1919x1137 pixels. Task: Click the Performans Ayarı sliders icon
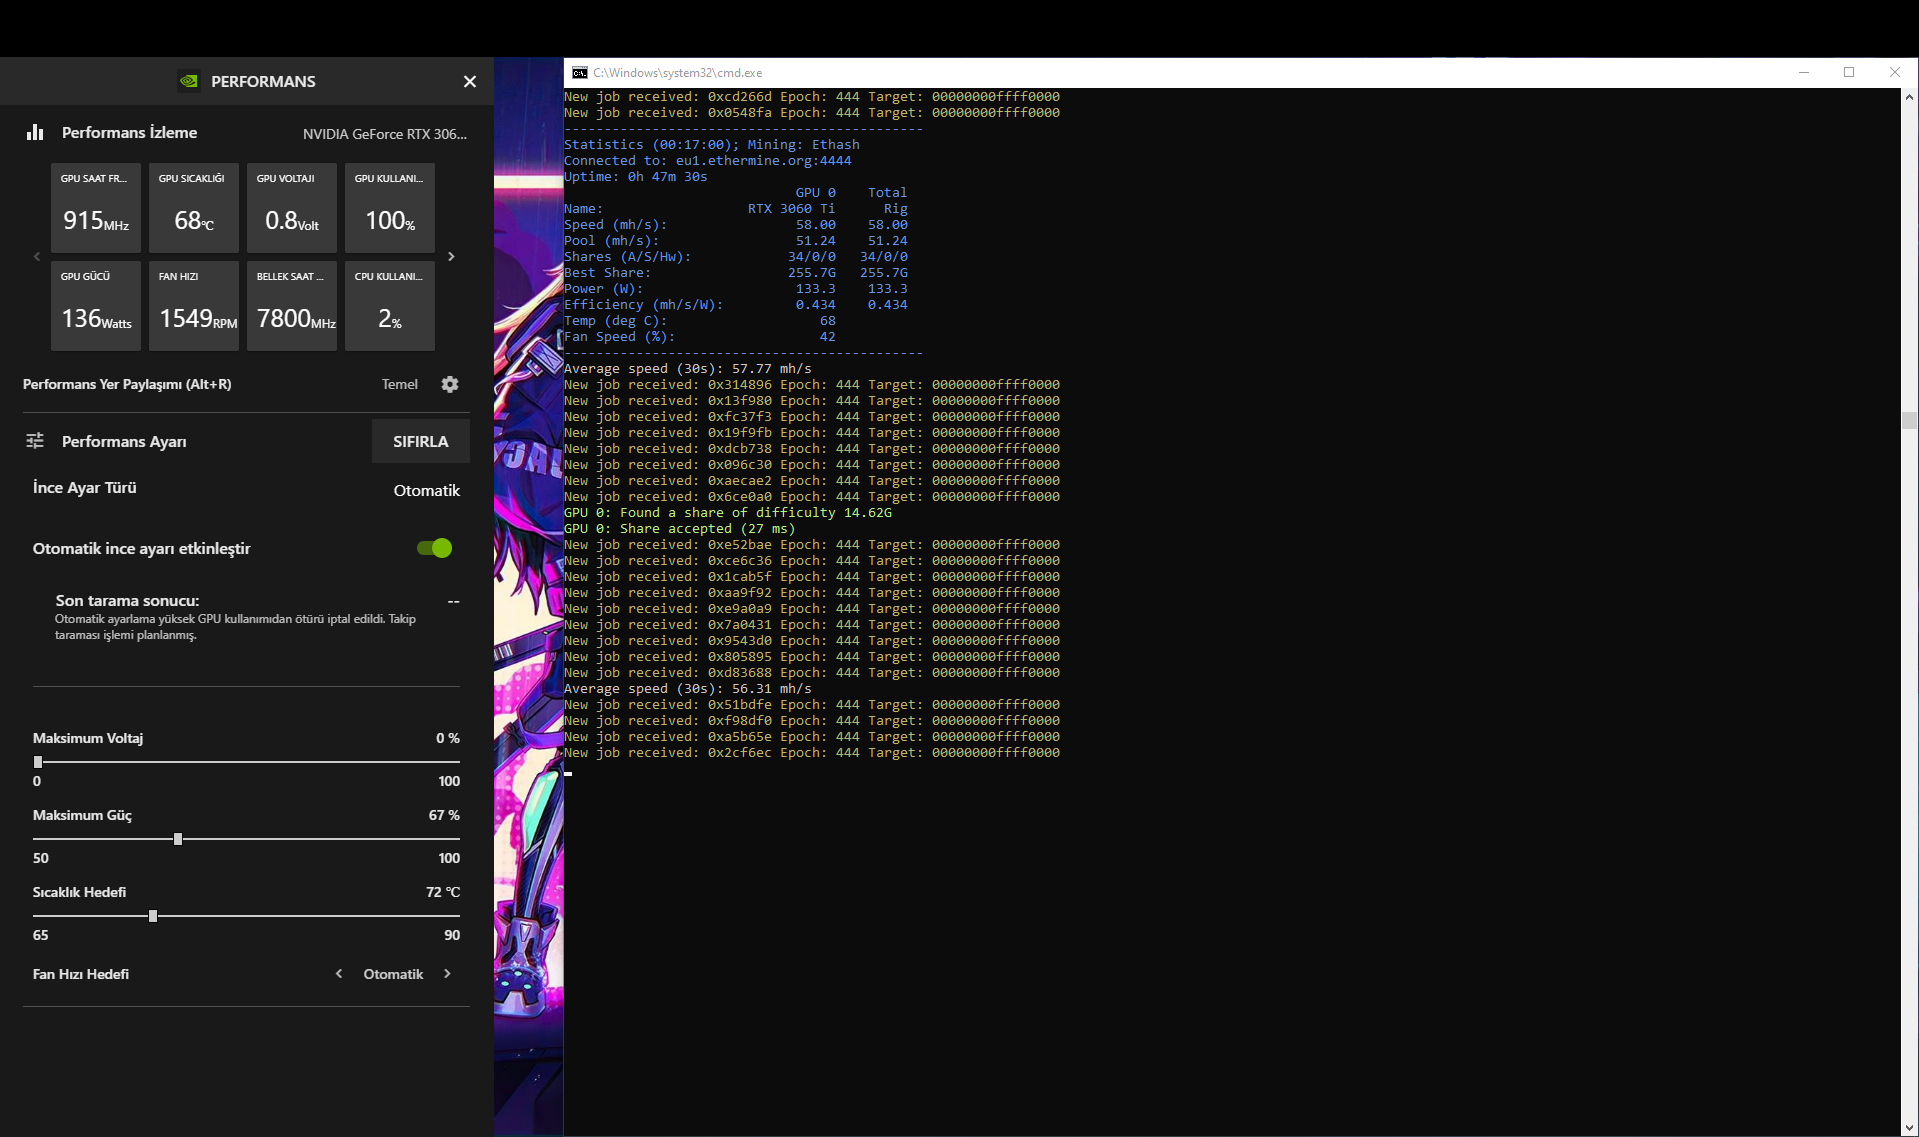coord(35,441)
